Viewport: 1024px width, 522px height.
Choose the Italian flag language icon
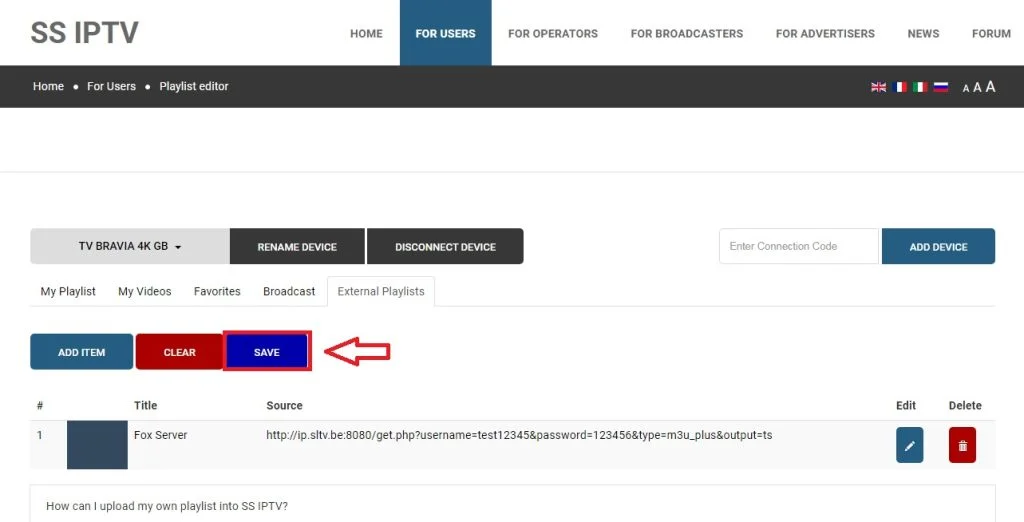pos(920,87)
